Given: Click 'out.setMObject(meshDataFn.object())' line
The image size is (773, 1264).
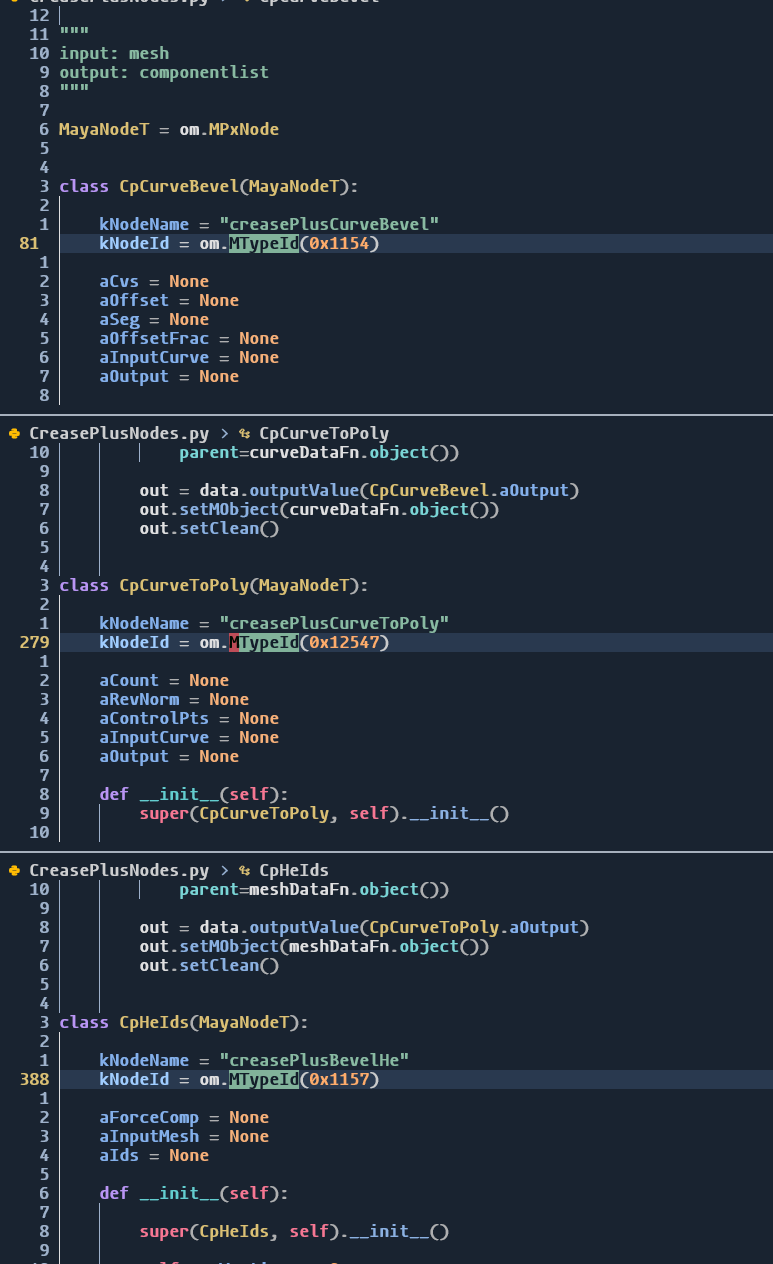Looking at the screenshot, I should coord(314,946).
